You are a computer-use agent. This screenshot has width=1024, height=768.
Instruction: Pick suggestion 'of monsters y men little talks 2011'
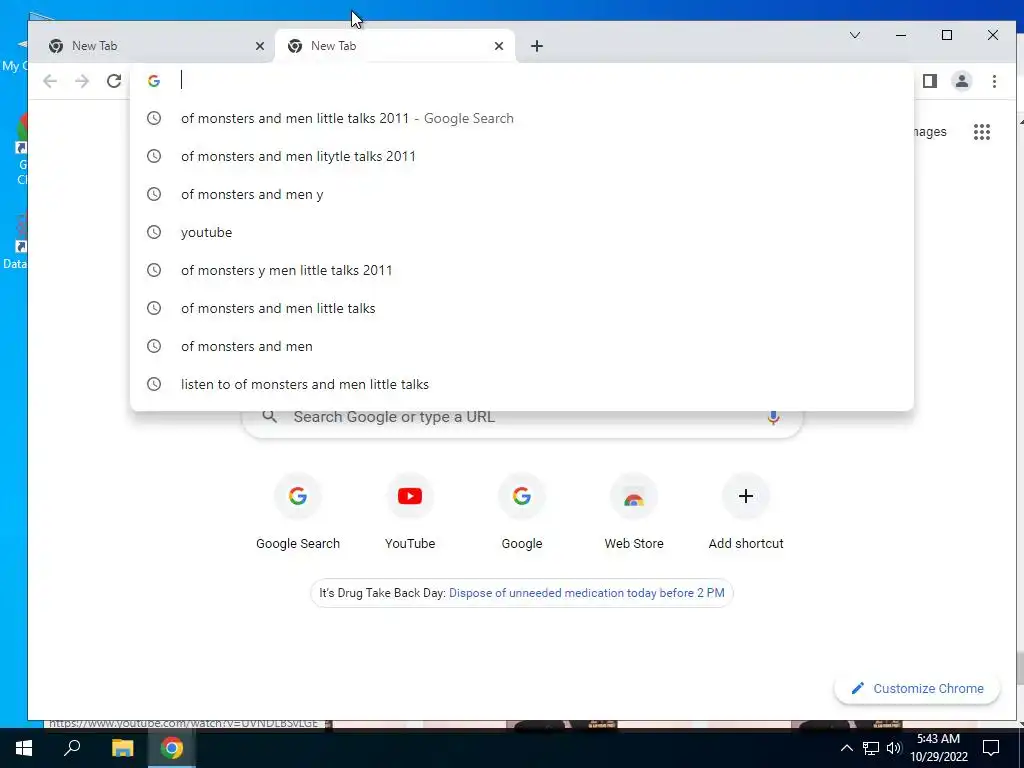(x=522, y=270)
